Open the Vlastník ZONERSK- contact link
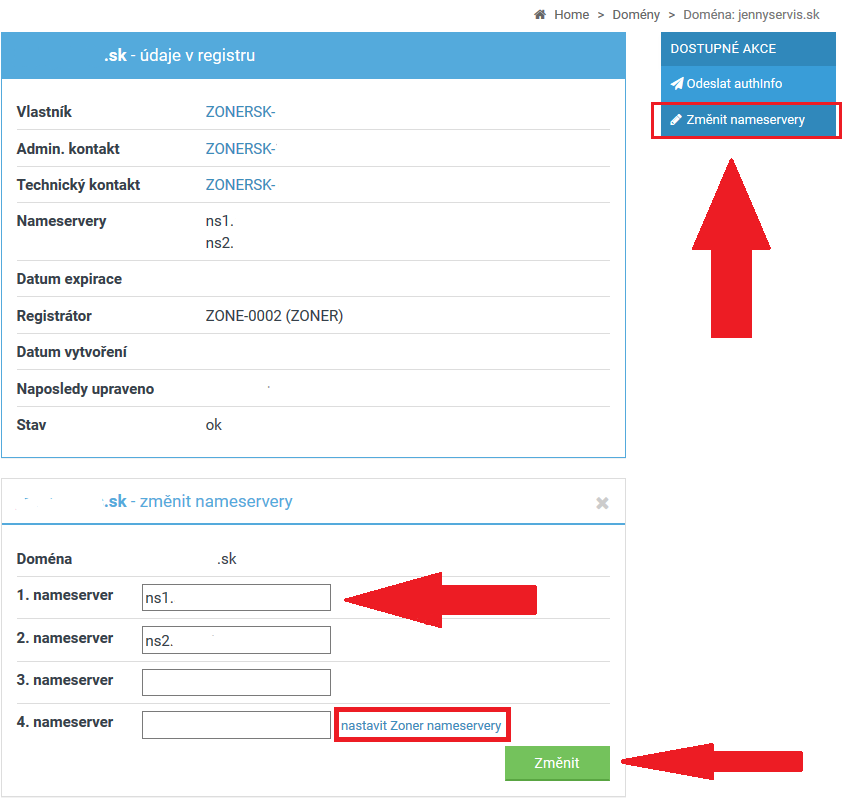The width and height of the screenshot is (844, 811). coord(240,113)
